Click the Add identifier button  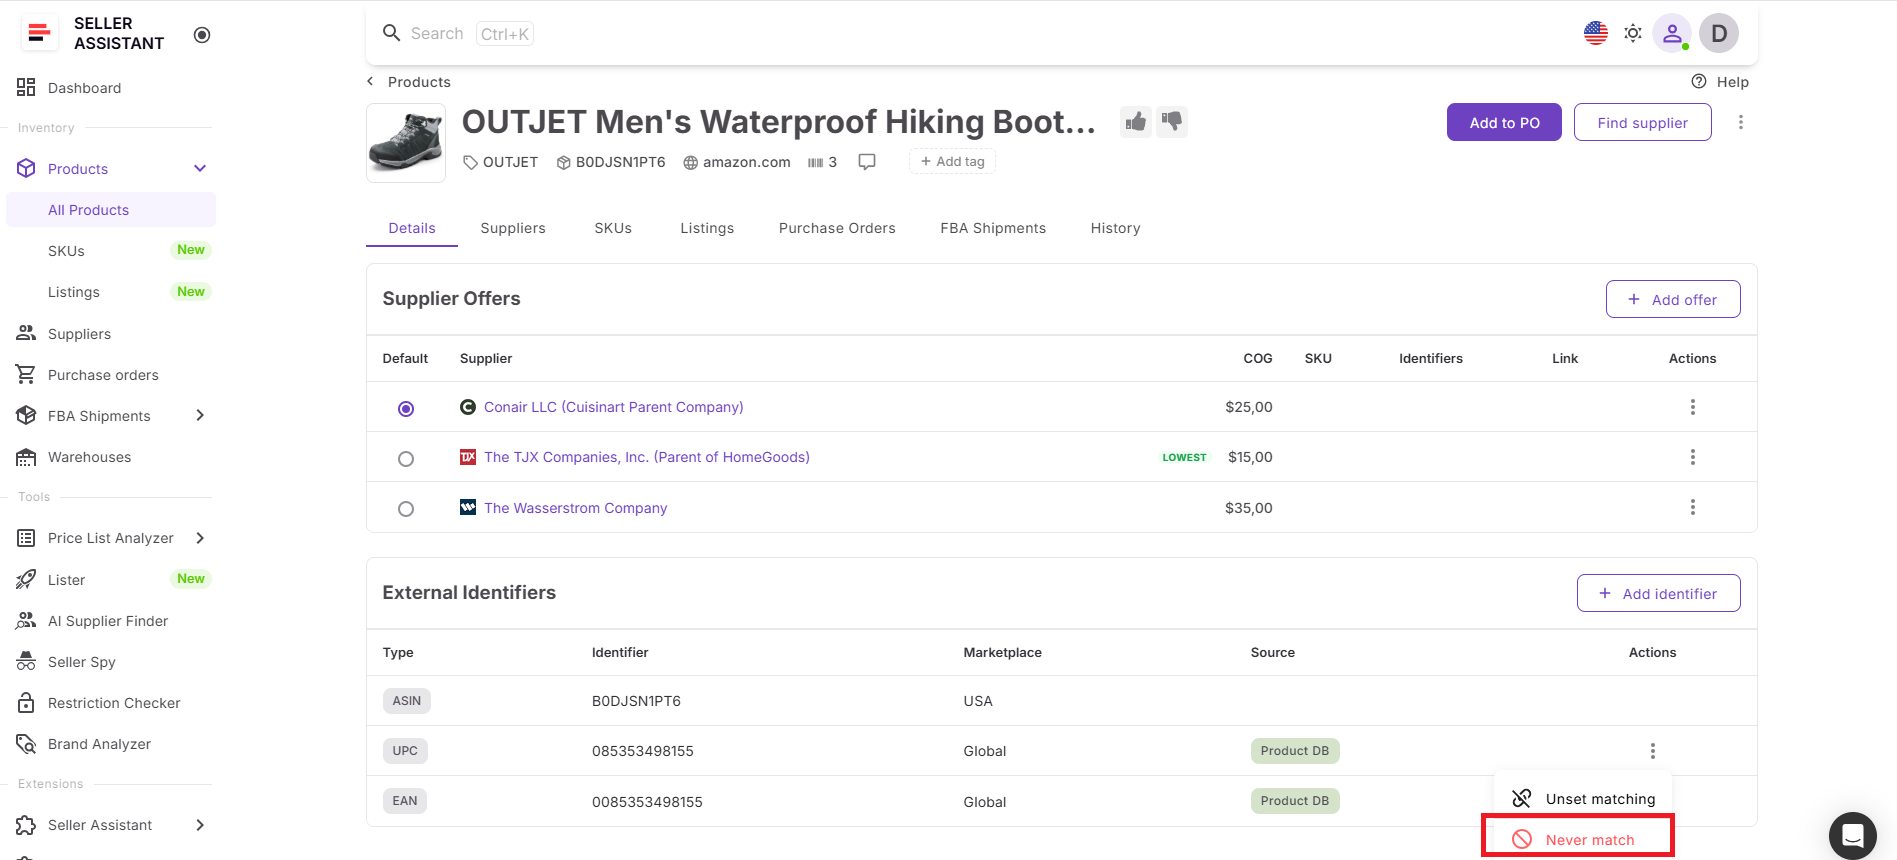(1658, 593)
